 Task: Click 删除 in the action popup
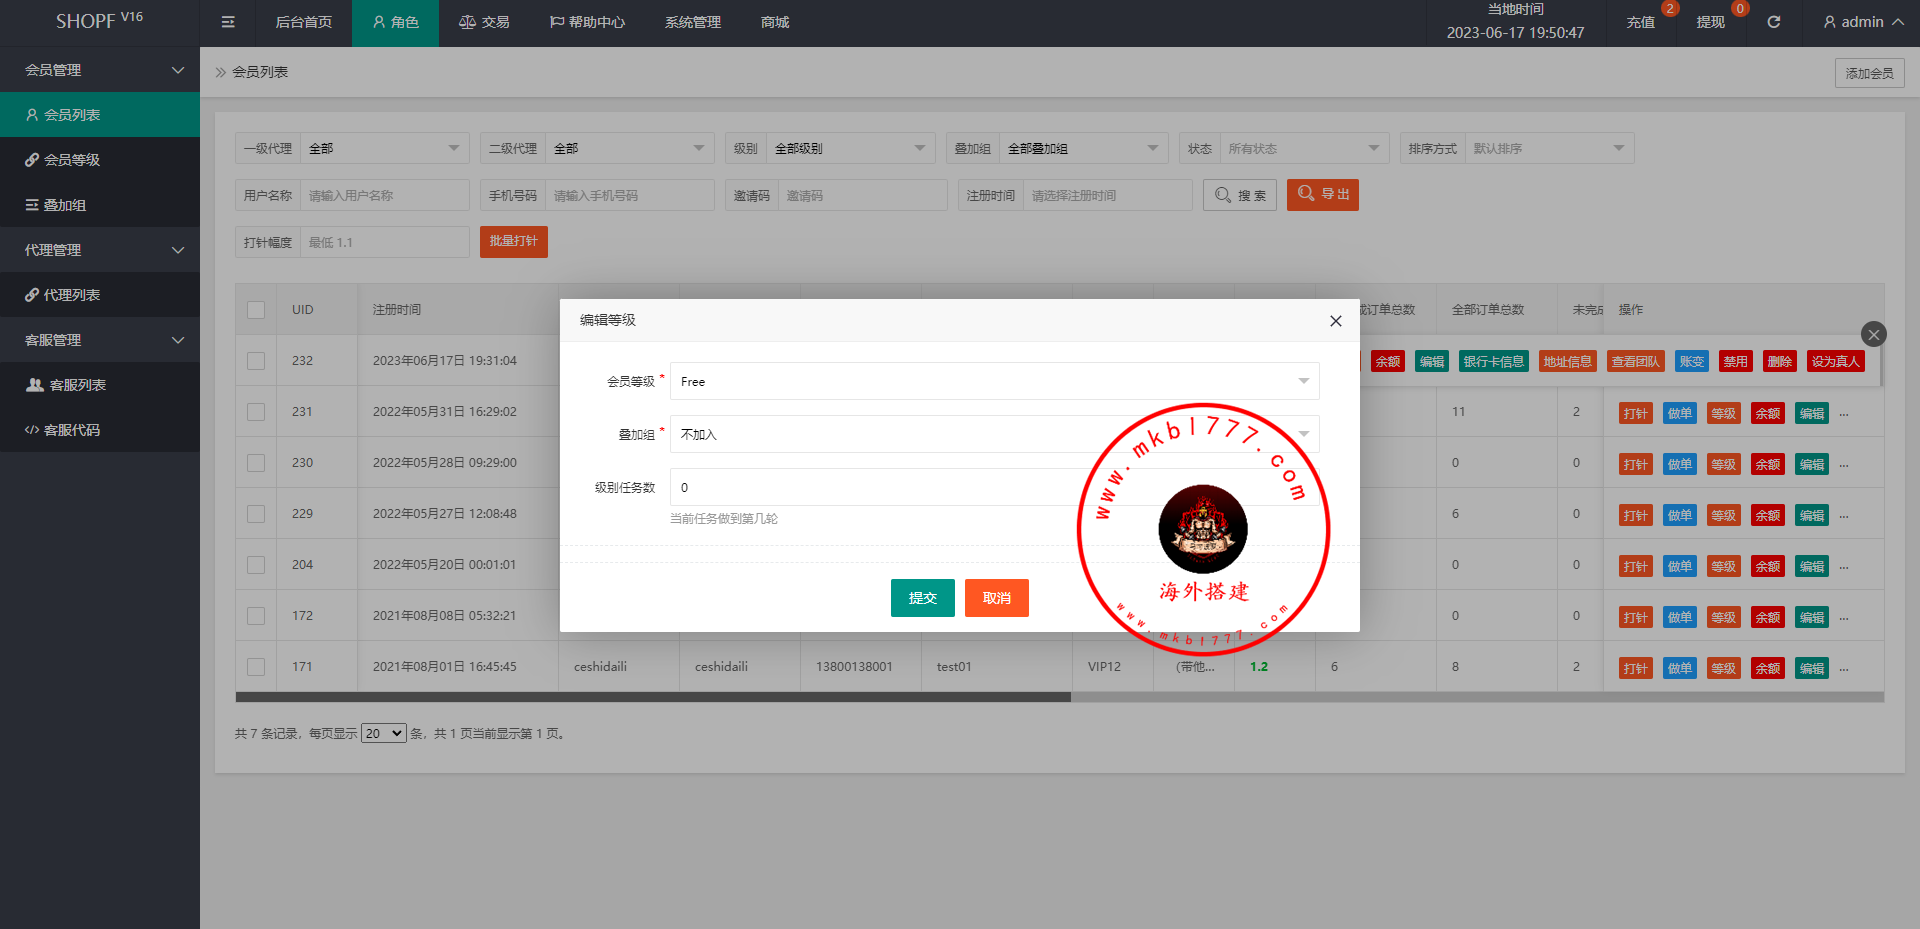(x=1780, y=361)
